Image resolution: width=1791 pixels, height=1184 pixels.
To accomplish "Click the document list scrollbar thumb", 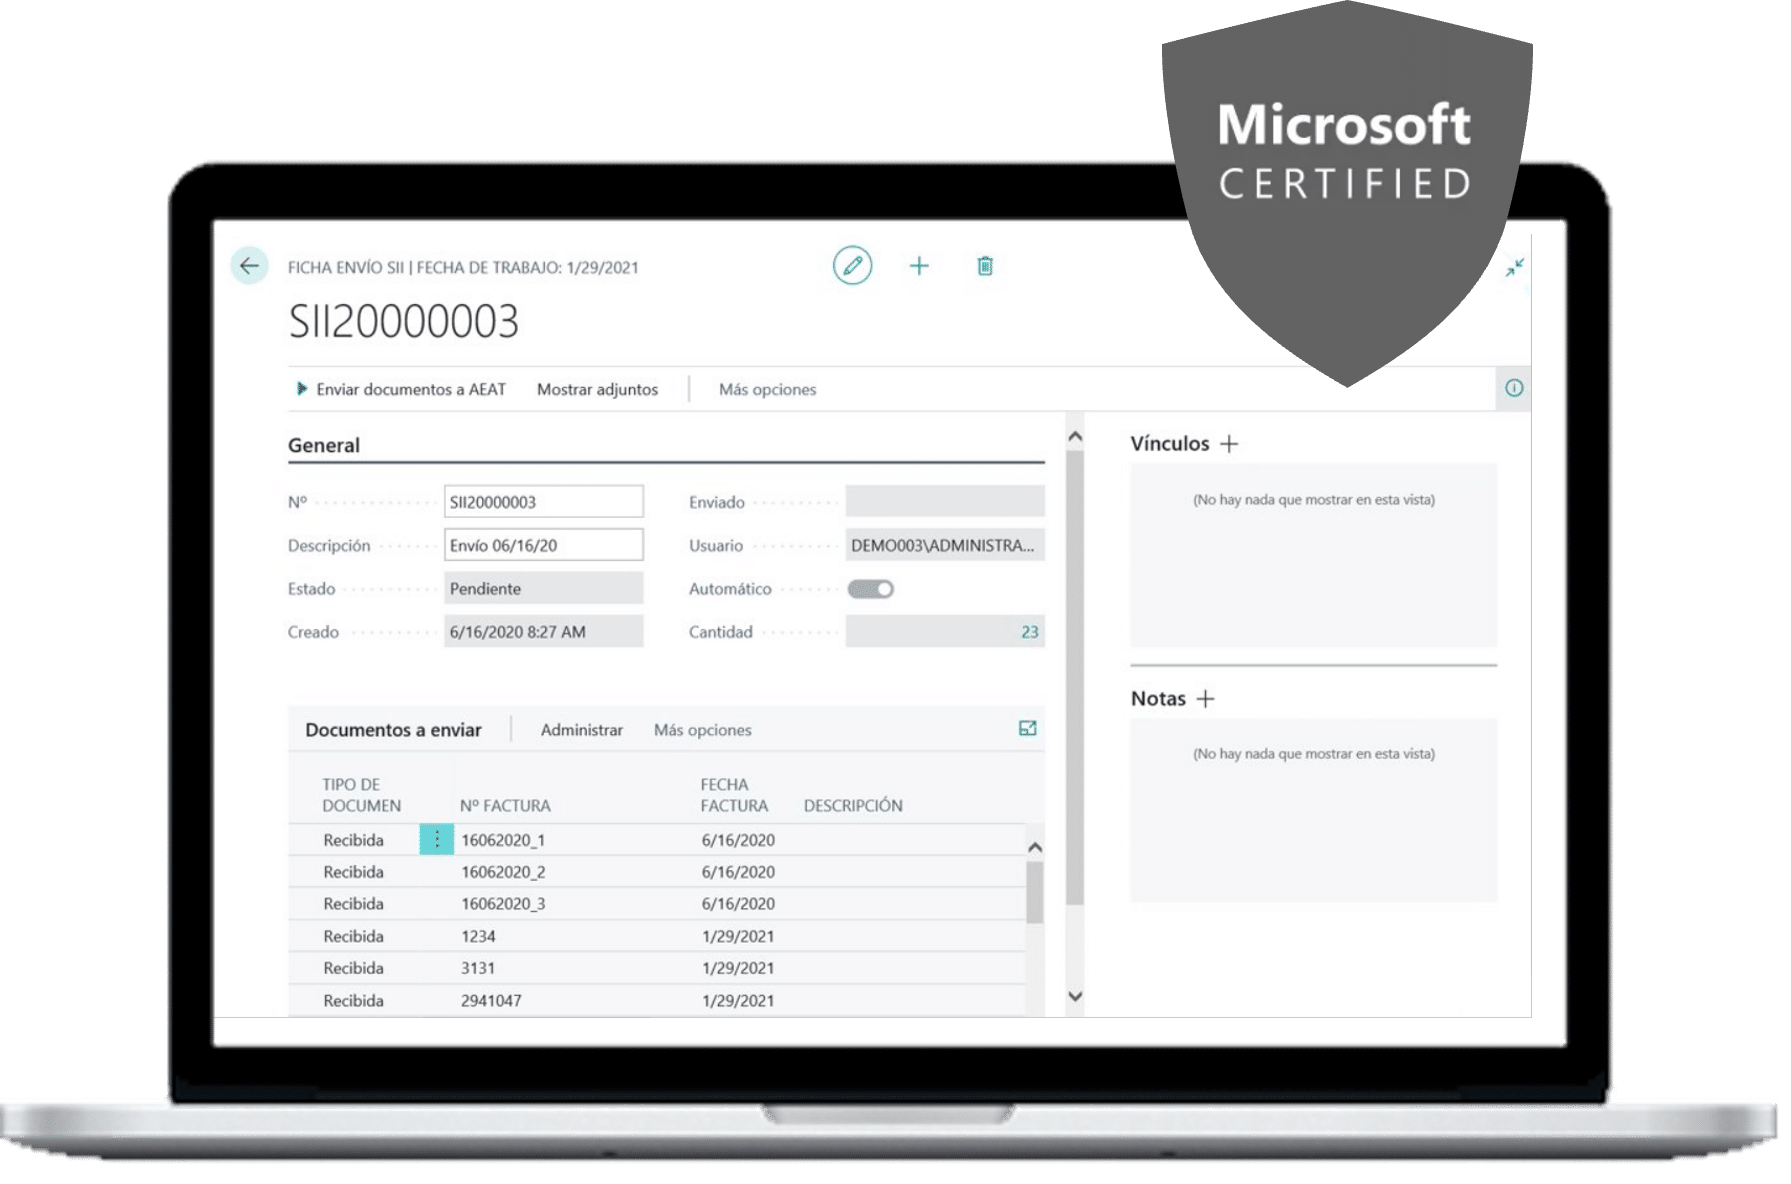I will (1035, 891).
